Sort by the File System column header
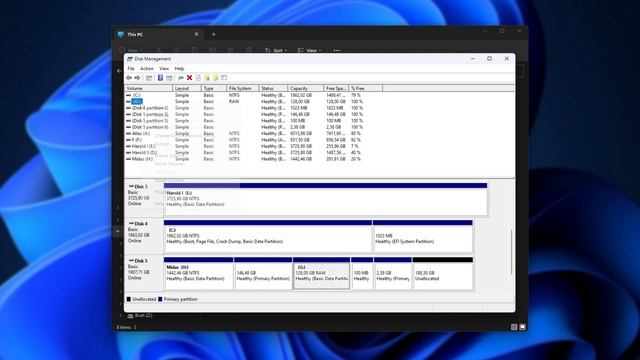Viewport: 640px width, 360px height. (243, 88)
